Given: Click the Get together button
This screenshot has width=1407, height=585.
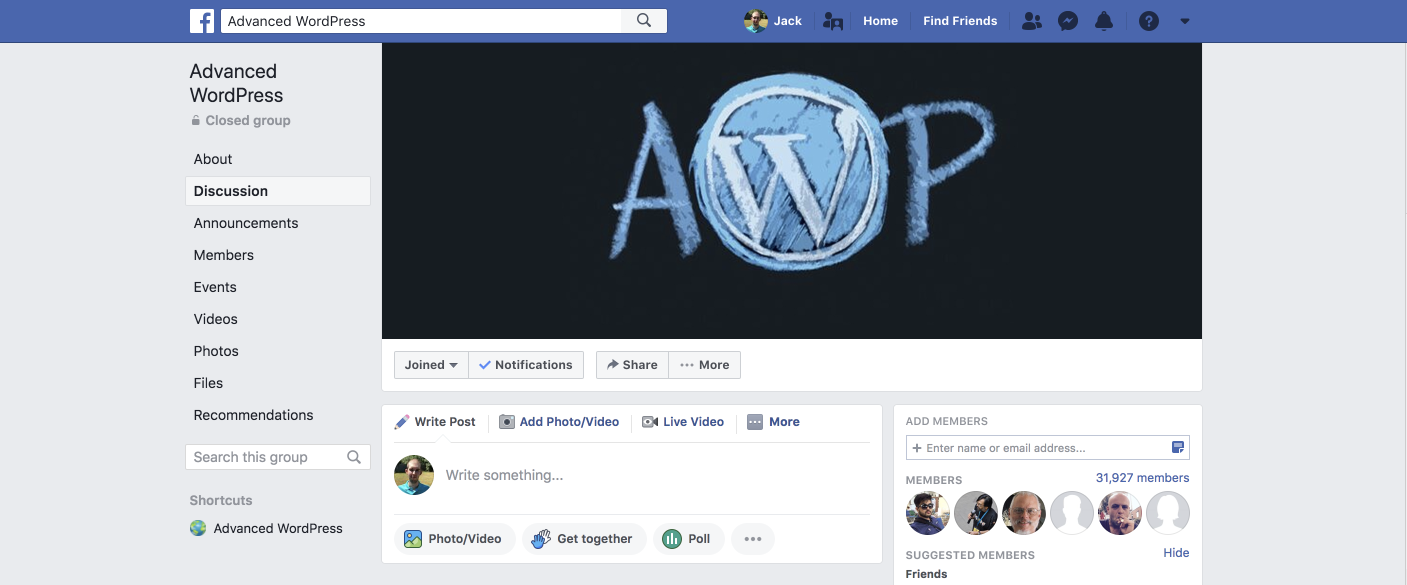Looking at the screenshot, I should tap(585, 539).
